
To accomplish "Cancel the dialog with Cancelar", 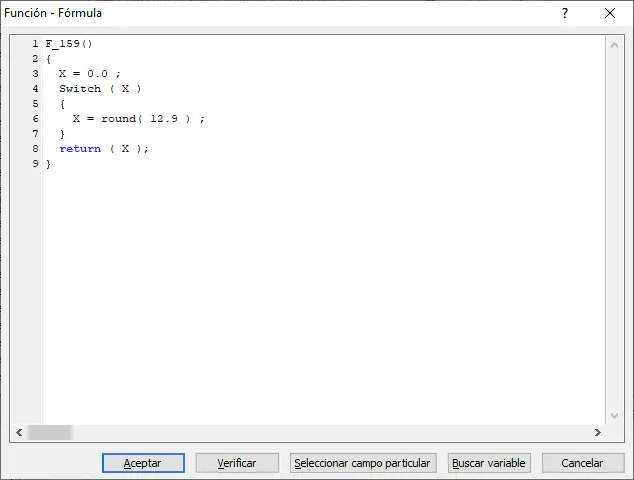I will coord(583,463).
